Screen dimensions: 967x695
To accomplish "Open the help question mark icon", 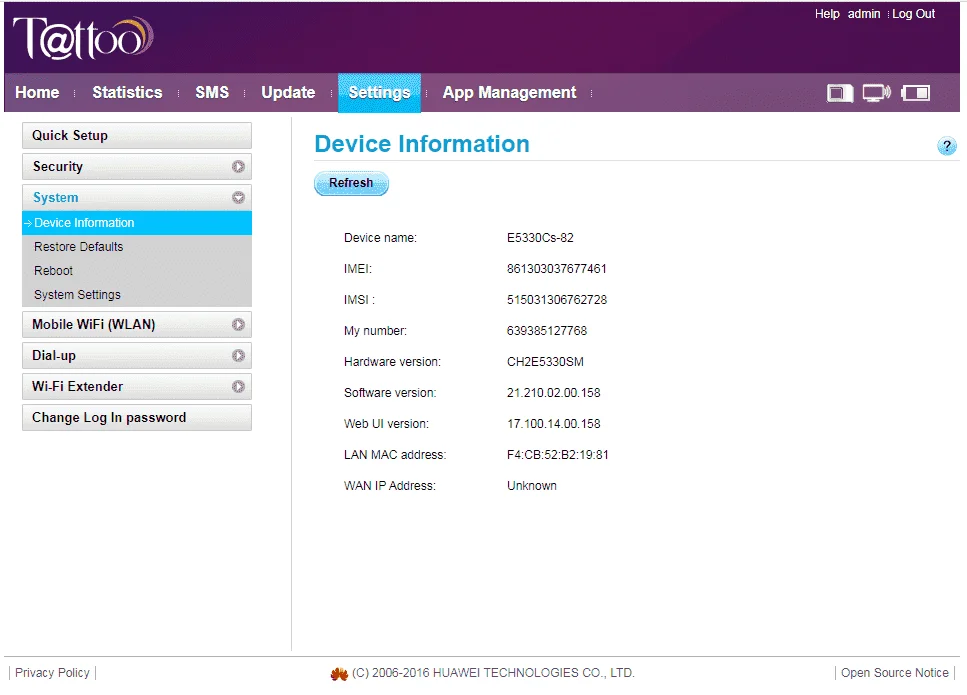I will tap(947, 146).
